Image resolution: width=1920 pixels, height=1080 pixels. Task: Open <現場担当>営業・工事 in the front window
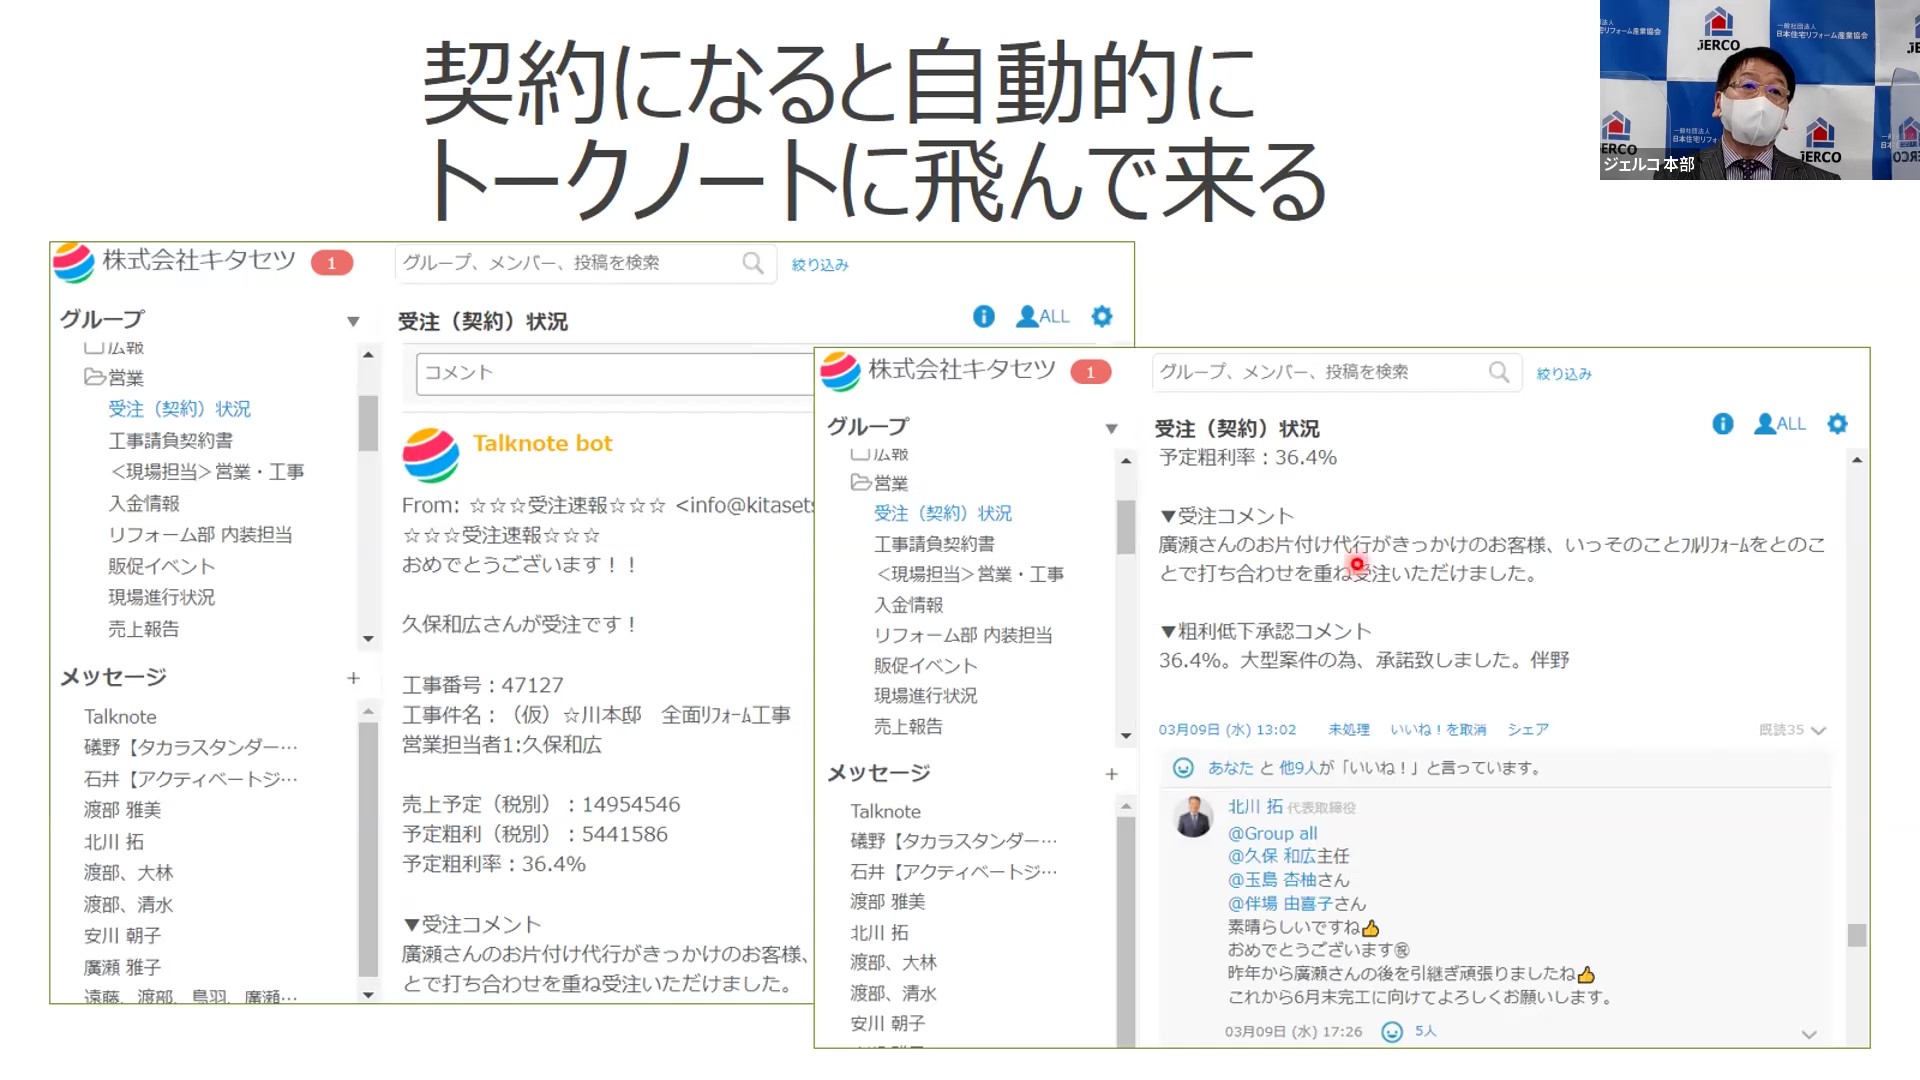[x=970, y=574]
